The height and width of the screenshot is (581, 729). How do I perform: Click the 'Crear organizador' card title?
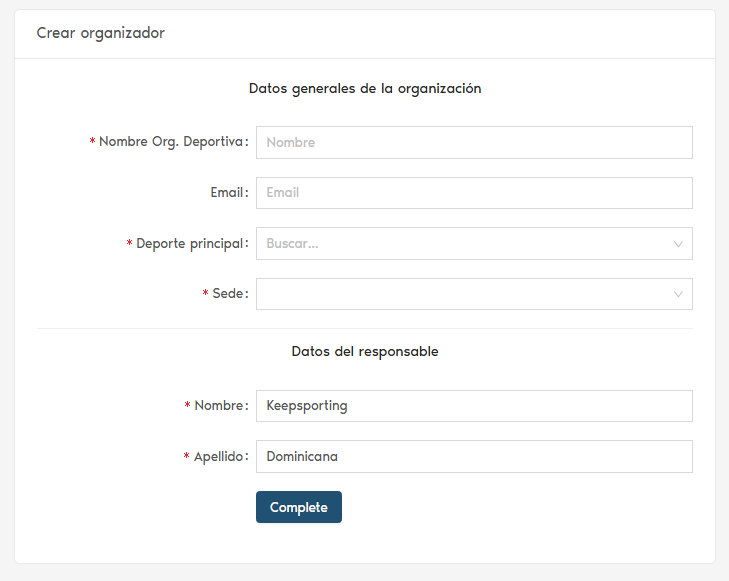[101, 33]
